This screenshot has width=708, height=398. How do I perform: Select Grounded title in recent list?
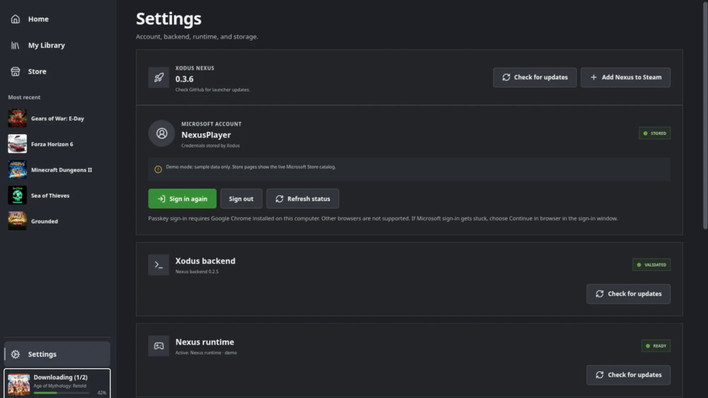44,221
